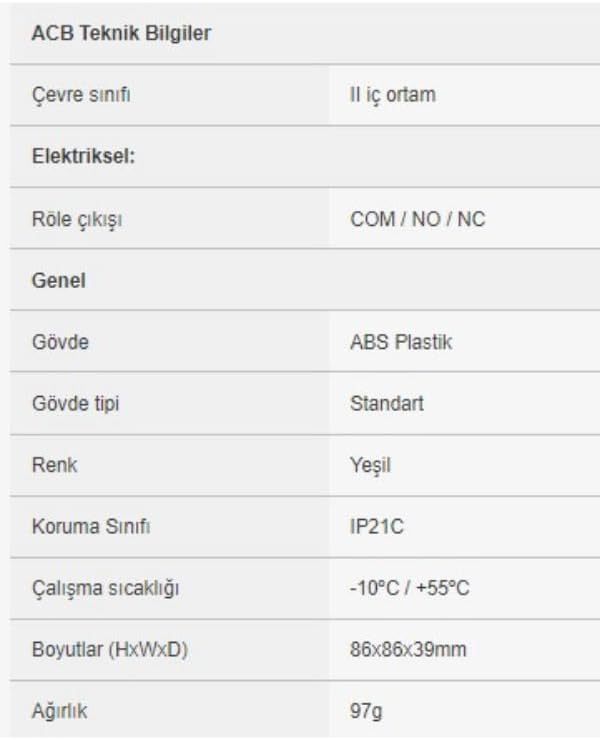600x740 pixels.
Task: Click the ACB Teknik Bilgiler header
Action: point(121,33)
